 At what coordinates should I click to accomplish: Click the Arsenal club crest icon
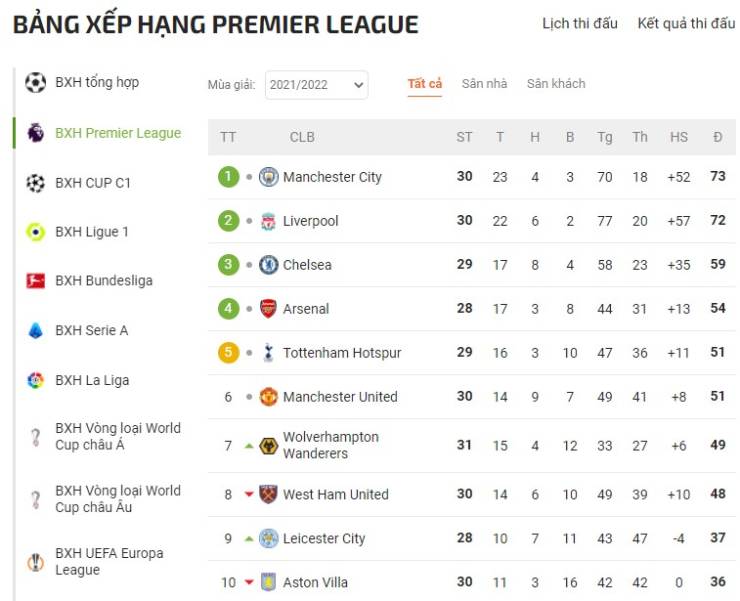click(x=269, y=309)
